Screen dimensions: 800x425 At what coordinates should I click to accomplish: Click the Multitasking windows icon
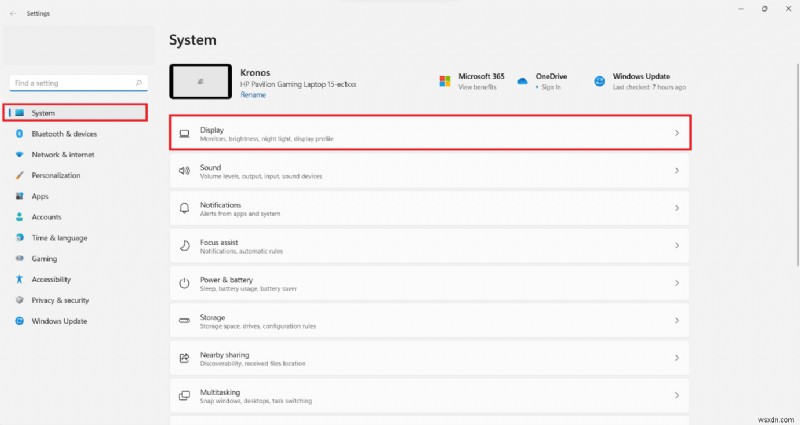184,395
